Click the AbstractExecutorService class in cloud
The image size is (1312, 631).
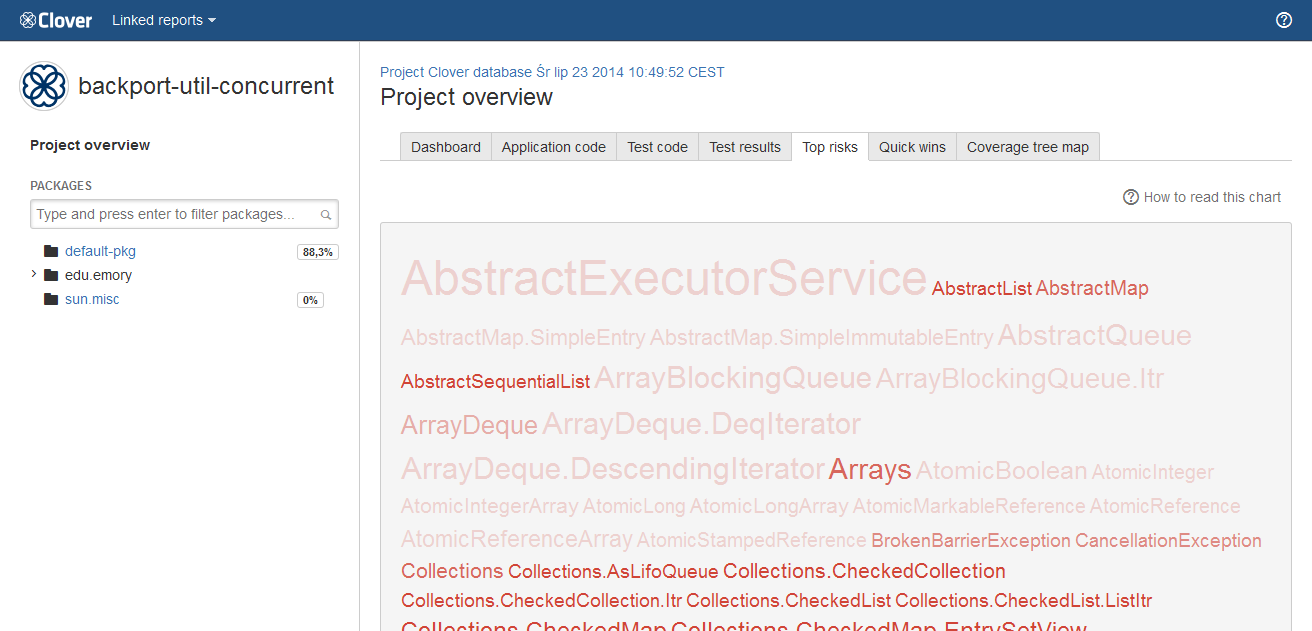[x=663, y=279]
